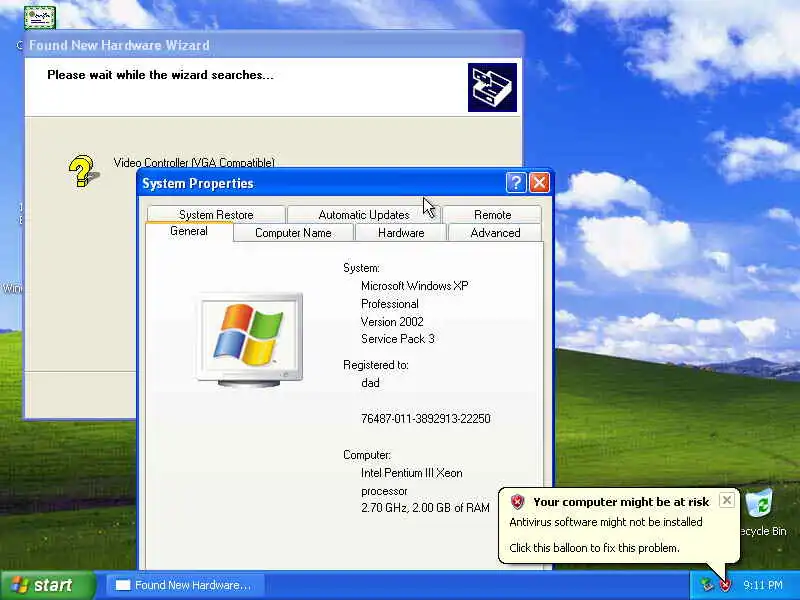This screenshot has height=600, width=800.
Task: Click 'Version 2002' text
Action: 392,321
